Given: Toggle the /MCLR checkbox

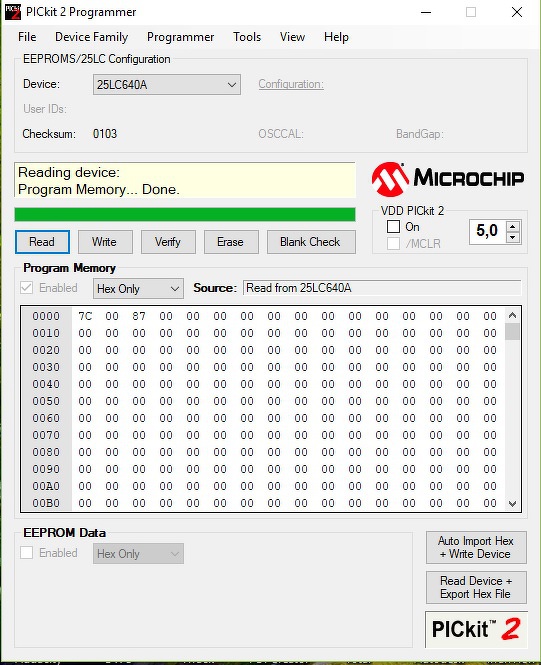Looking at the screenshot, I should click(x=393, y=243).
